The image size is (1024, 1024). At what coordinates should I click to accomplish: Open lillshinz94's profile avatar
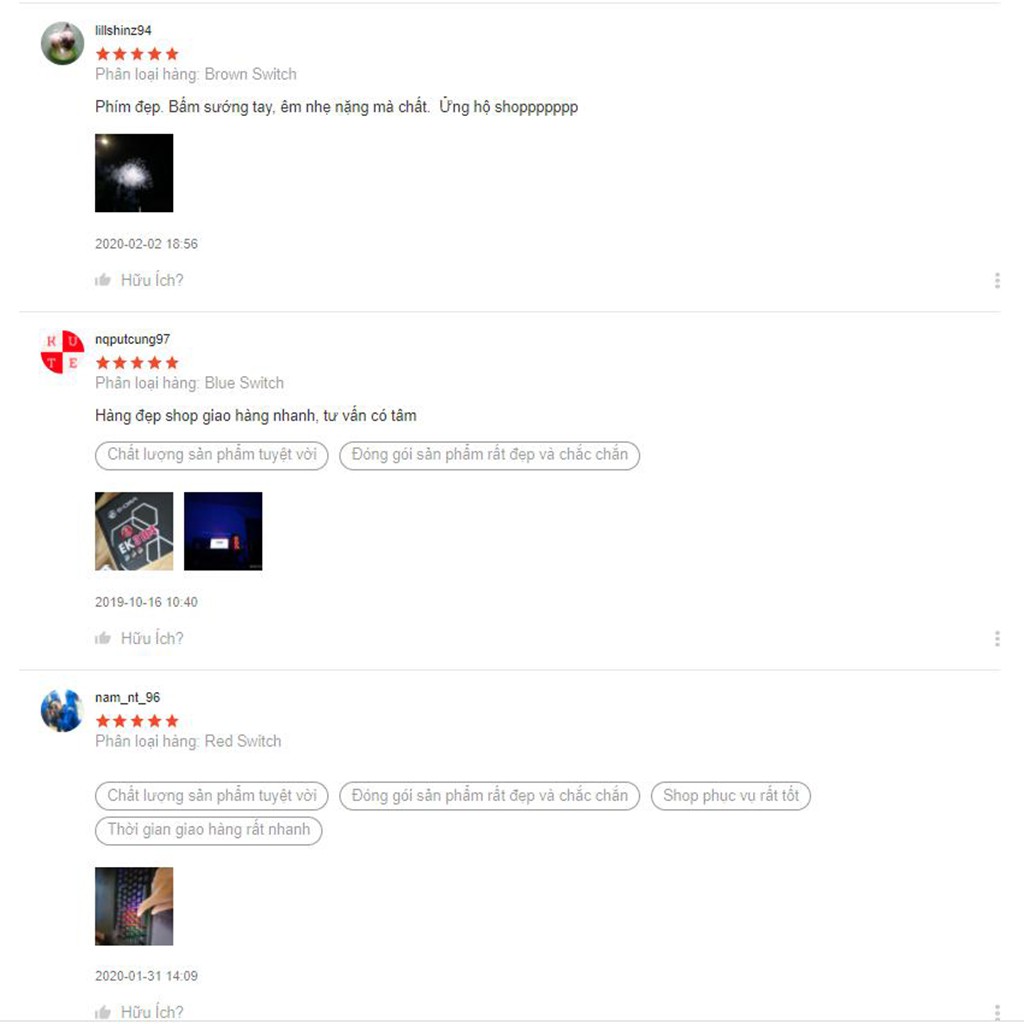(62, 43)
